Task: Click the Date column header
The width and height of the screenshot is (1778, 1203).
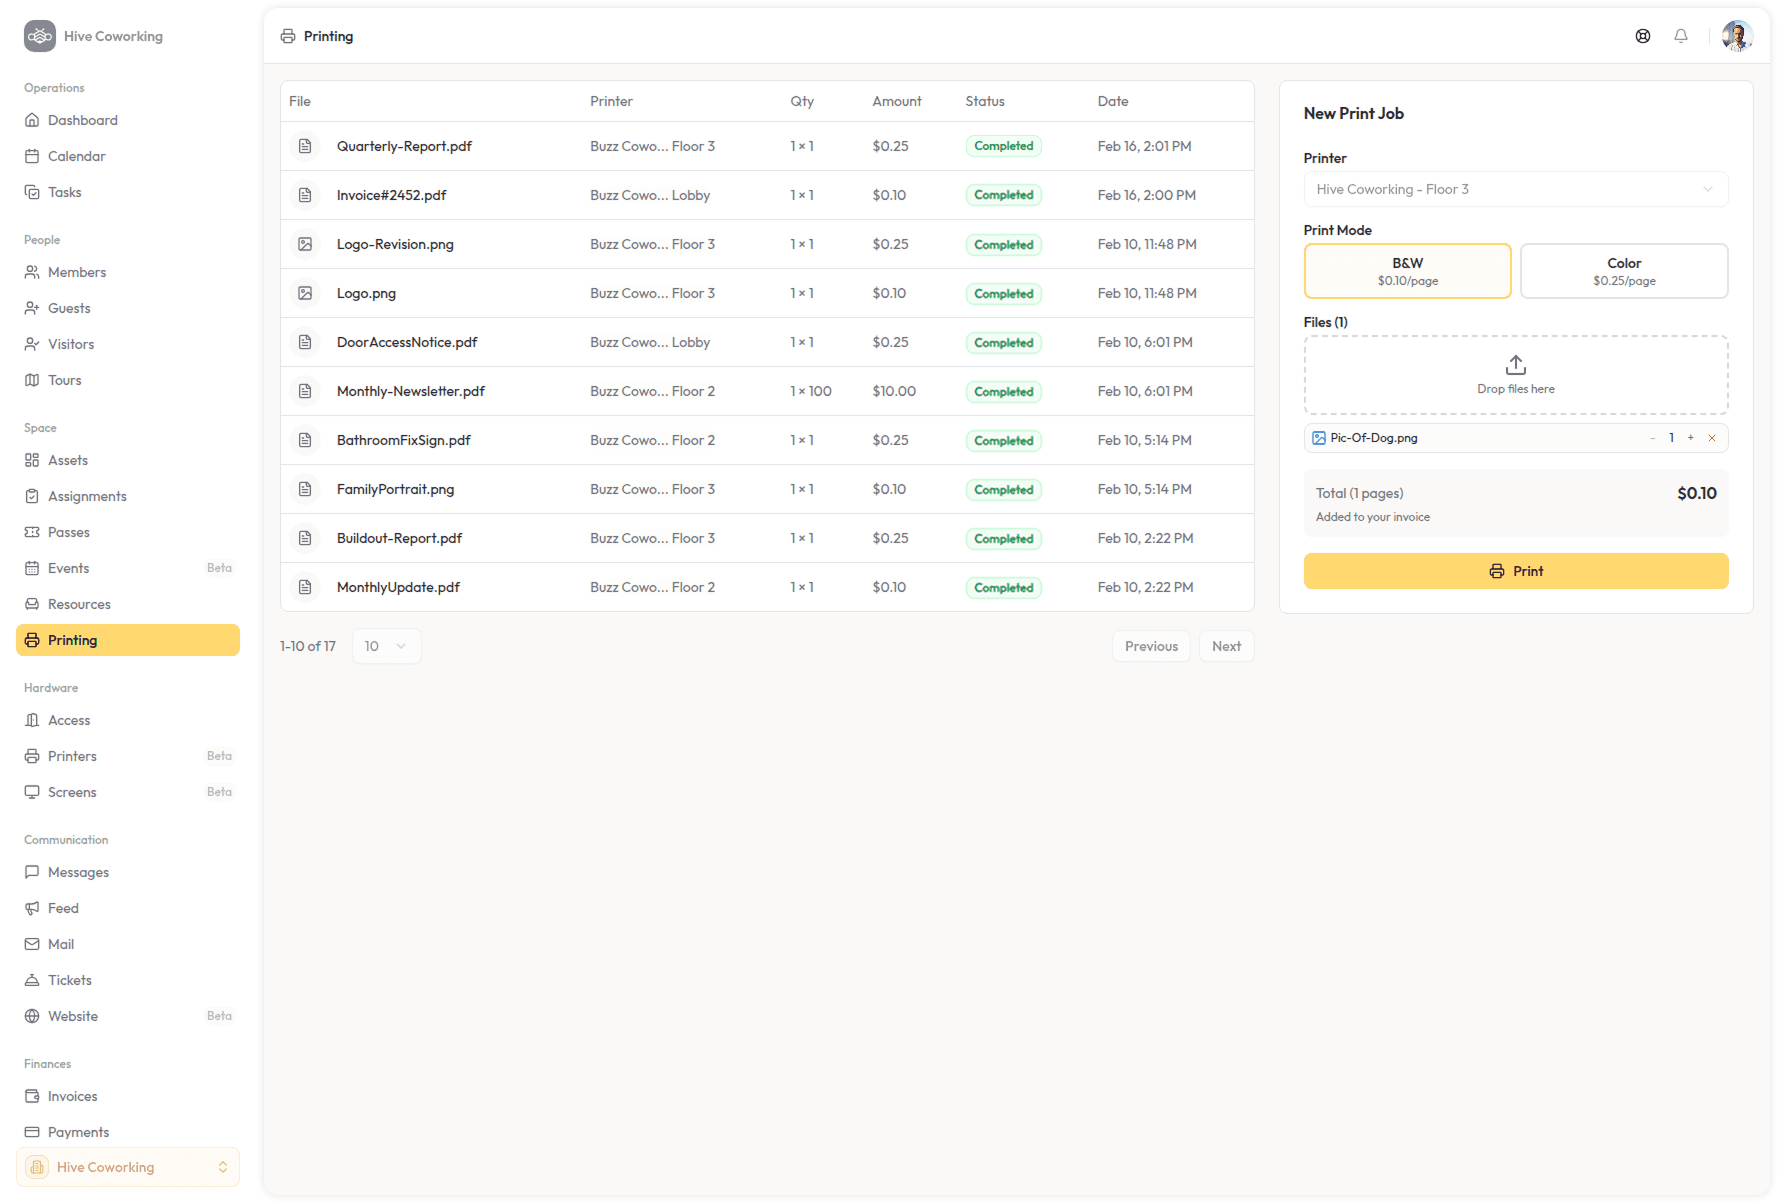Action: coord(1113,101)
